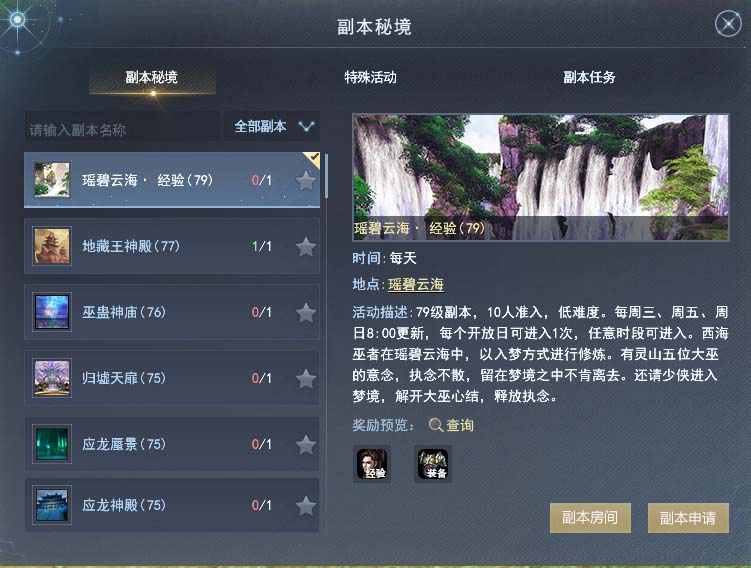This screenshot has width=751, height=568.
Task: Click the 副本申请 button
Action: 688,518
